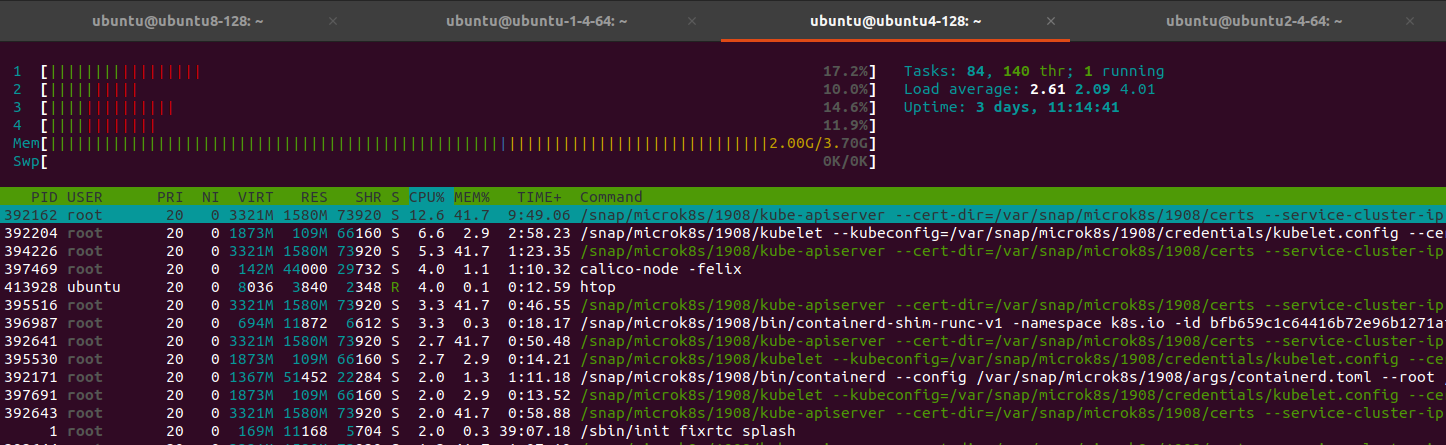The image size is (1446, 445).
Task: Select process 397691 row
Action: tap(723, 395)
